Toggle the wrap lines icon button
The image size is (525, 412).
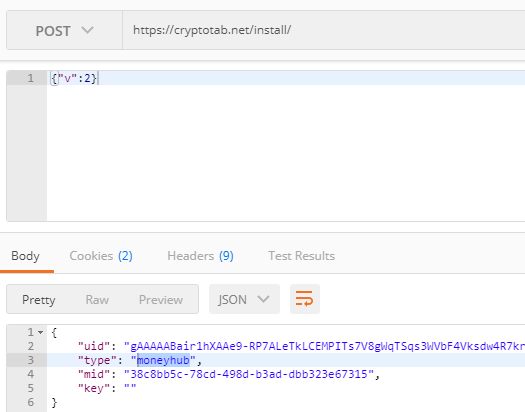pos(305,299)
